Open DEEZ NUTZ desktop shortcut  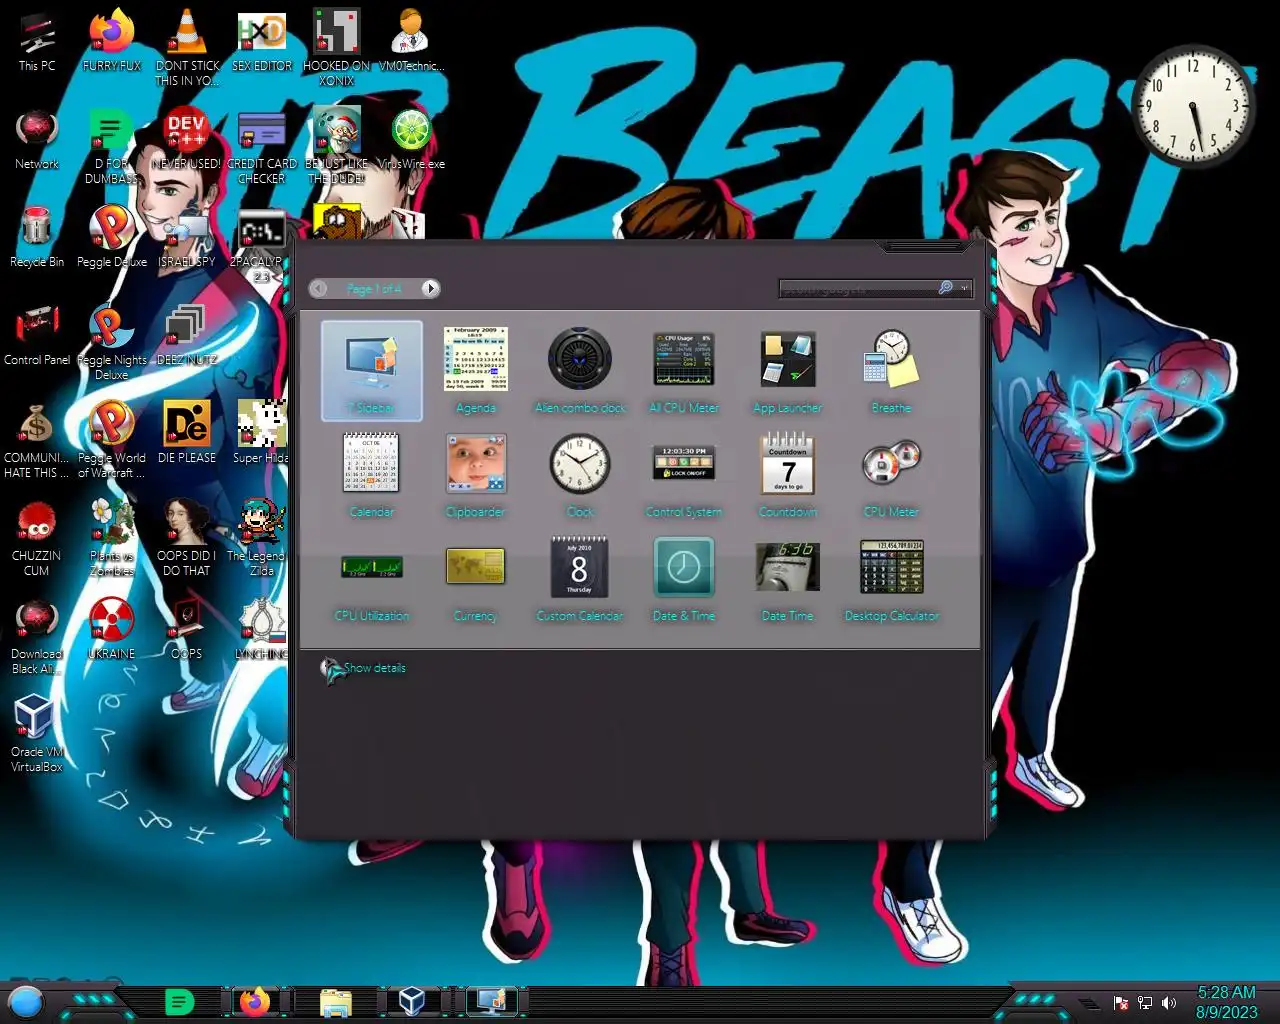[x=187, y=335]
